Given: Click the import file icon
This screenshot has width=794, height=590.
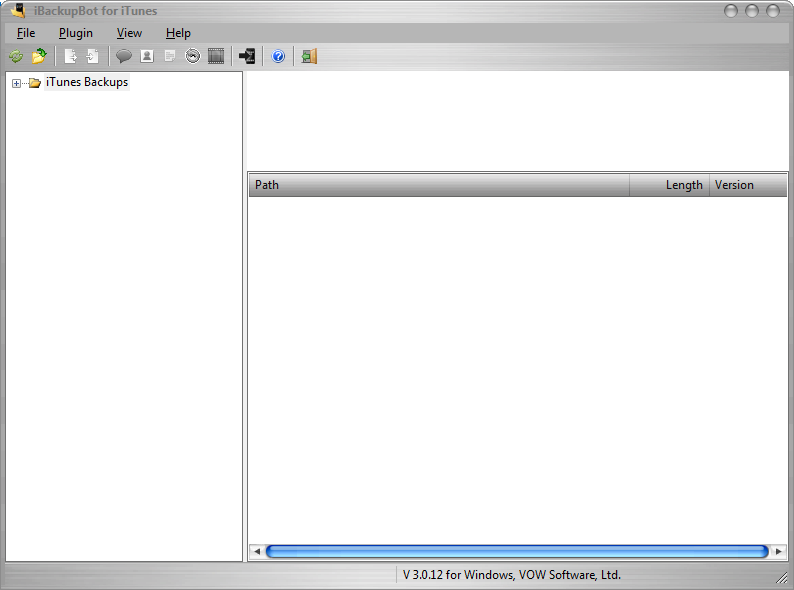Looking at the screenshot, I should [93, 56].
